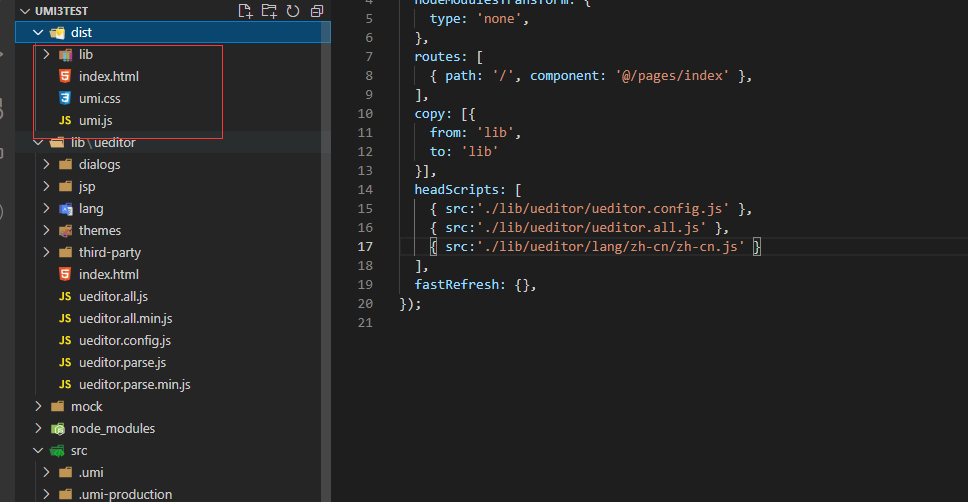Click line number 10 in editor gutter

tap(365, 114)
